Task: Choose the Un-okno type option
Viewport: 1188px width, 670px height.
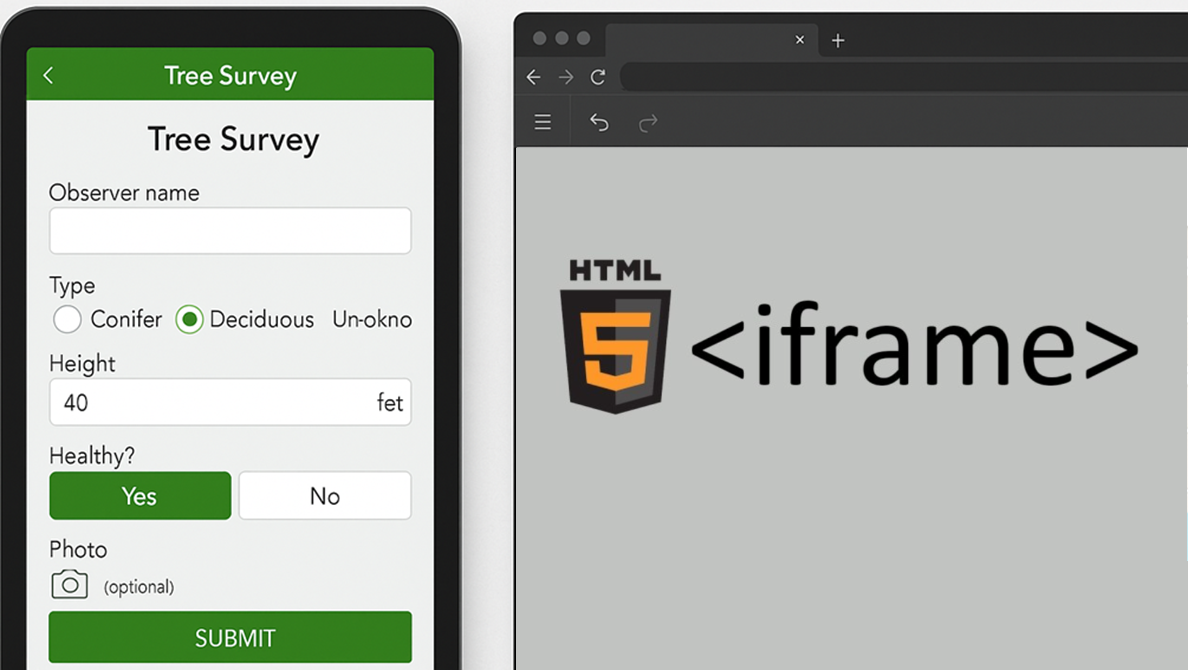Action: 372,320
